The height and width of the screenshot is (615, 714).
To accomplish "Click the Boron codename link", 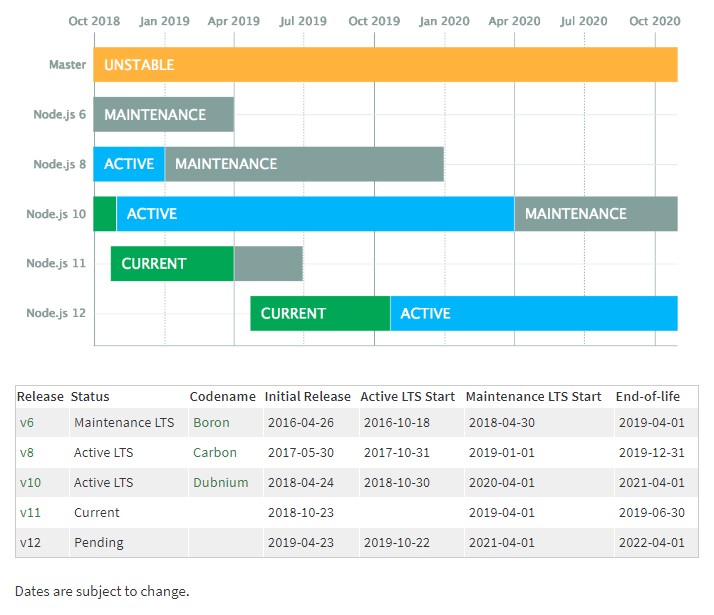I will coord(211,422).
